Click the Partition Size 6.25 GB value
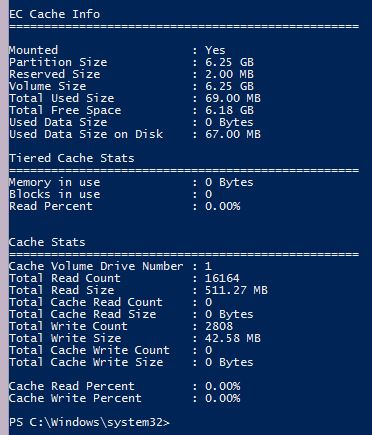372x435 pixels. point(229,62)
